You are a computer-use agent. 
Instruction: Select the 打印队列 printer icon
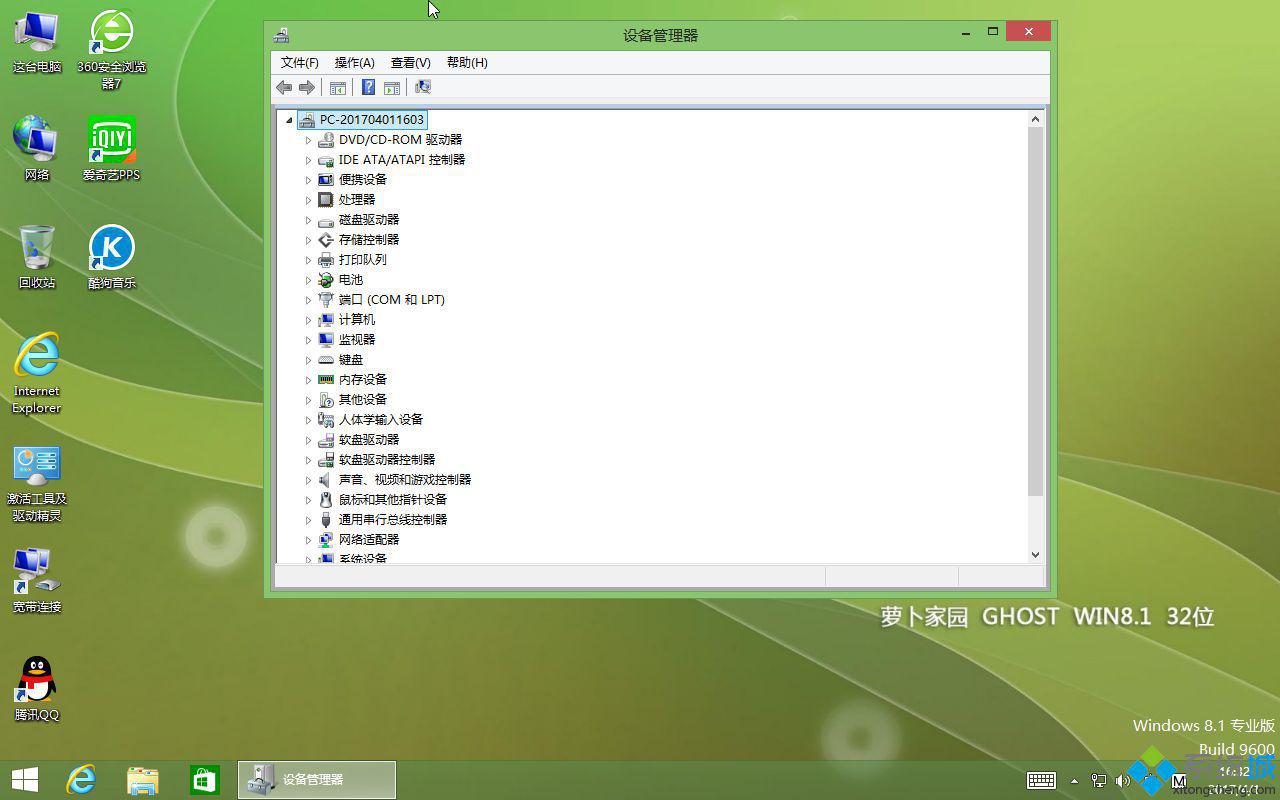pos(326,260)
